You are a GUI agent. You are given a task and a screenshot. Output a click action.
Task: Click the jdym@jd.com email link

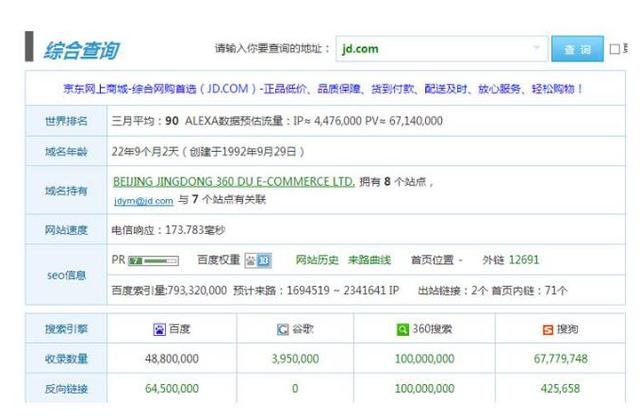pyautogui.click(x=144, y=201)
